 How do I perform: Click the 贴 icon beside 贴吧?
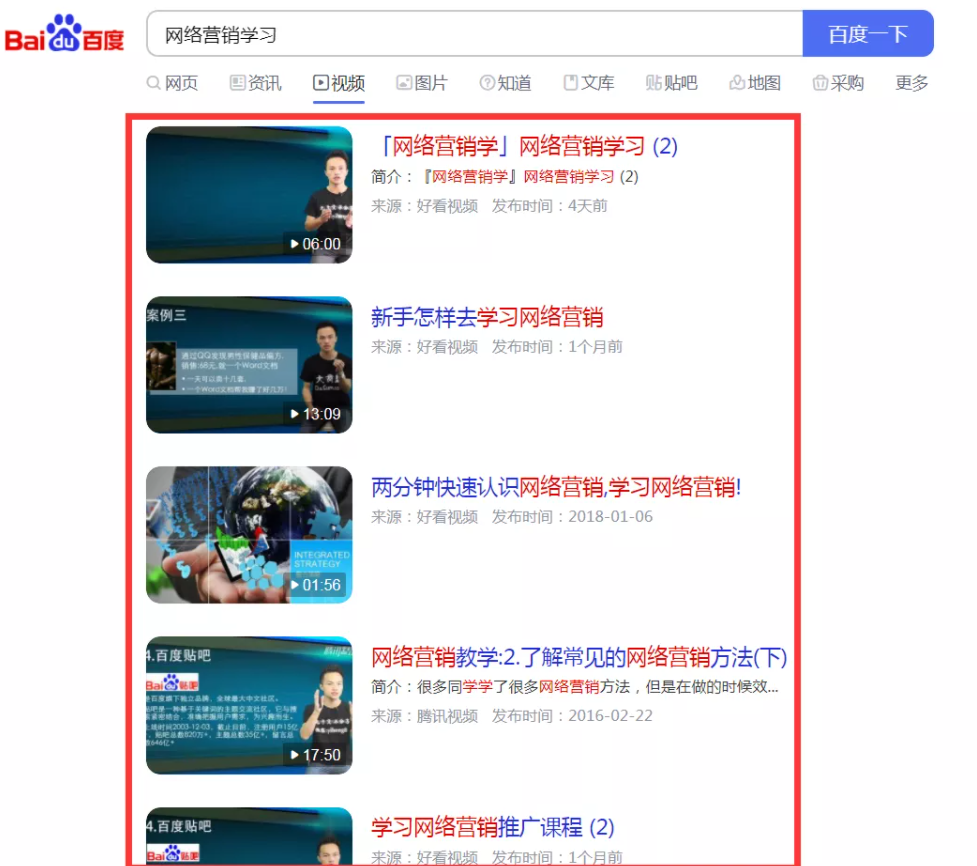click(654, 83)
